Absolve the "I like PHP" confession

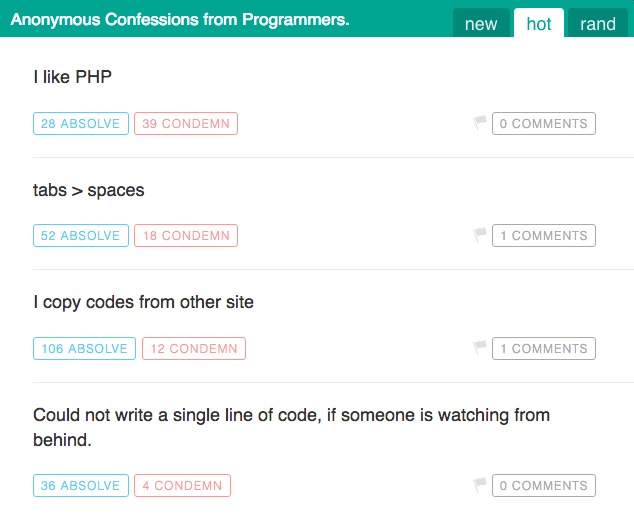coord(81,124)
